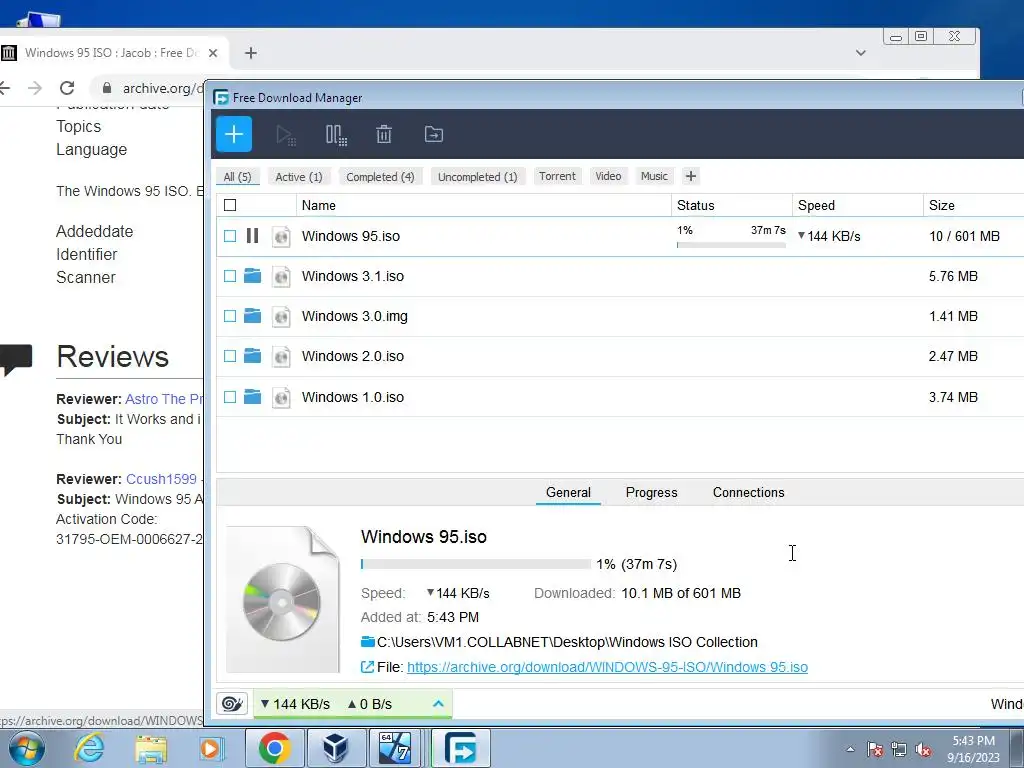1024x768 pixels.
Task: Click the detail panel progress bar
Action: point(475,564)
